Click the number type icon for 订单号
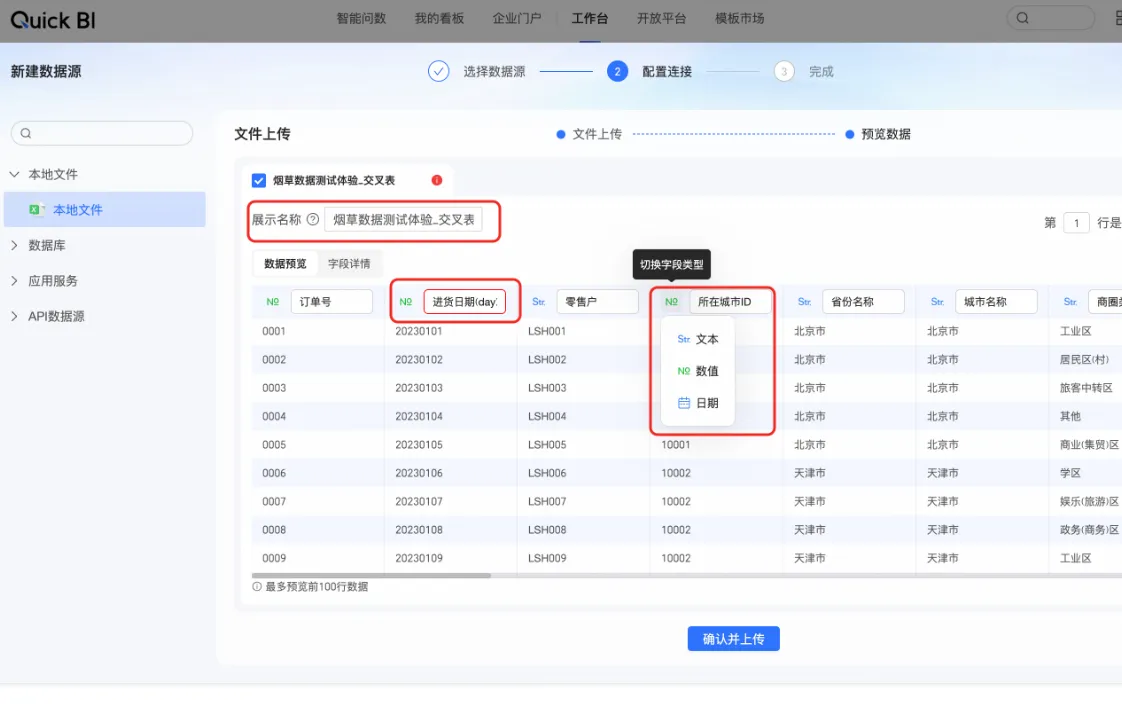1122x707 pixels. tap(273, 302)
